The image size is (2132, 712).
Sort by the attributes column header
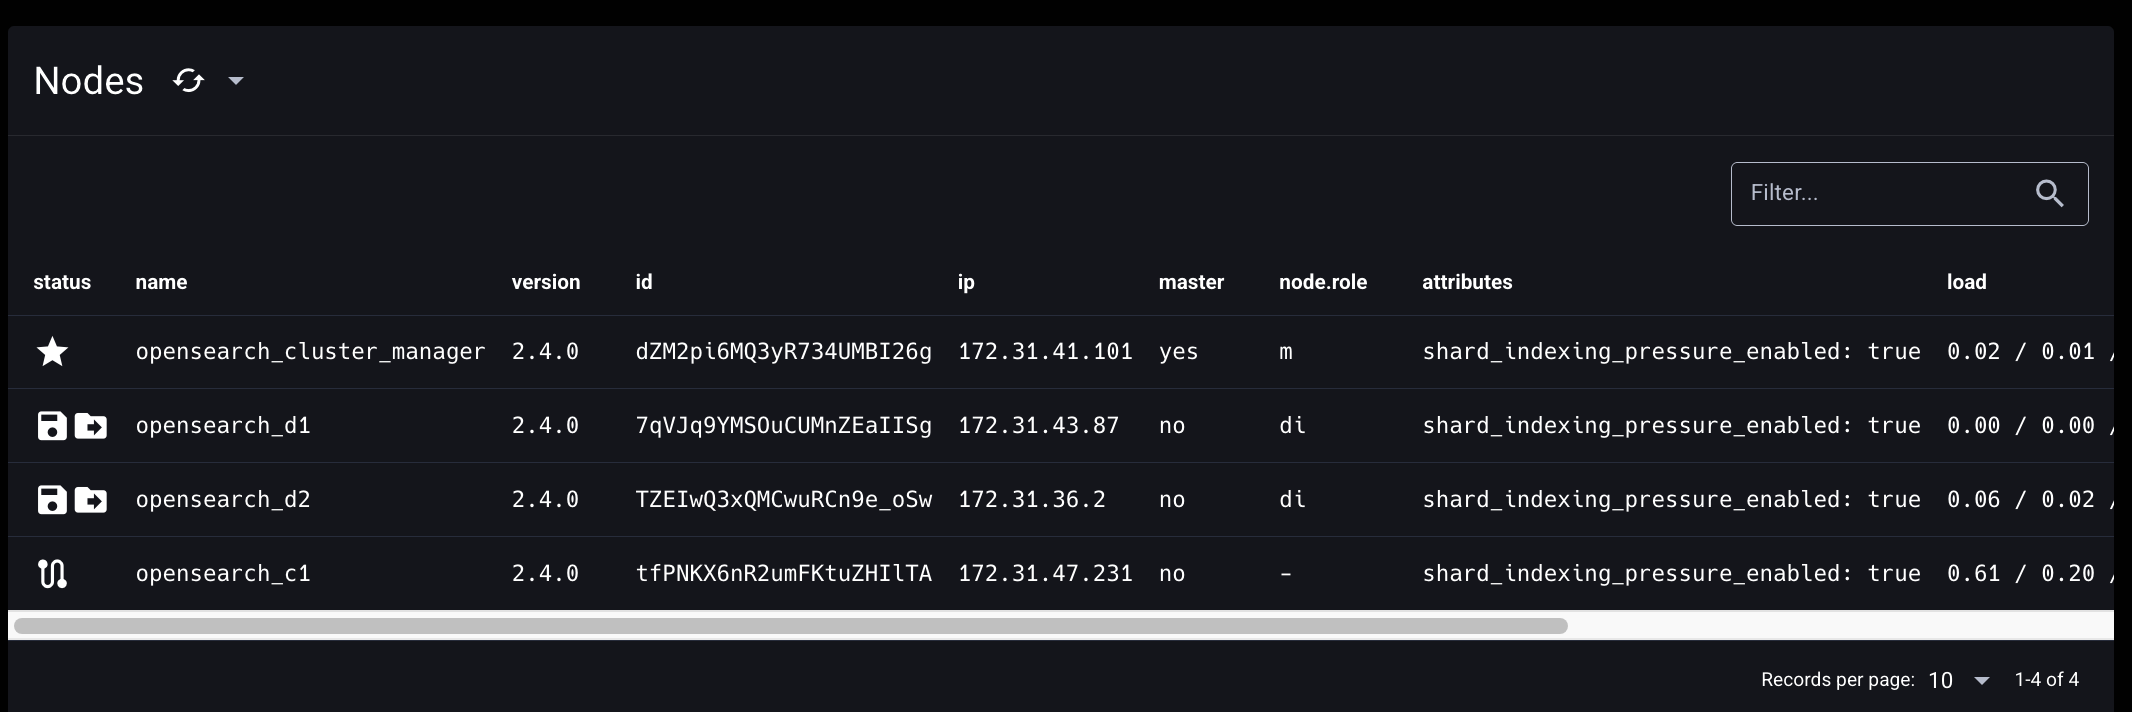1467,282
